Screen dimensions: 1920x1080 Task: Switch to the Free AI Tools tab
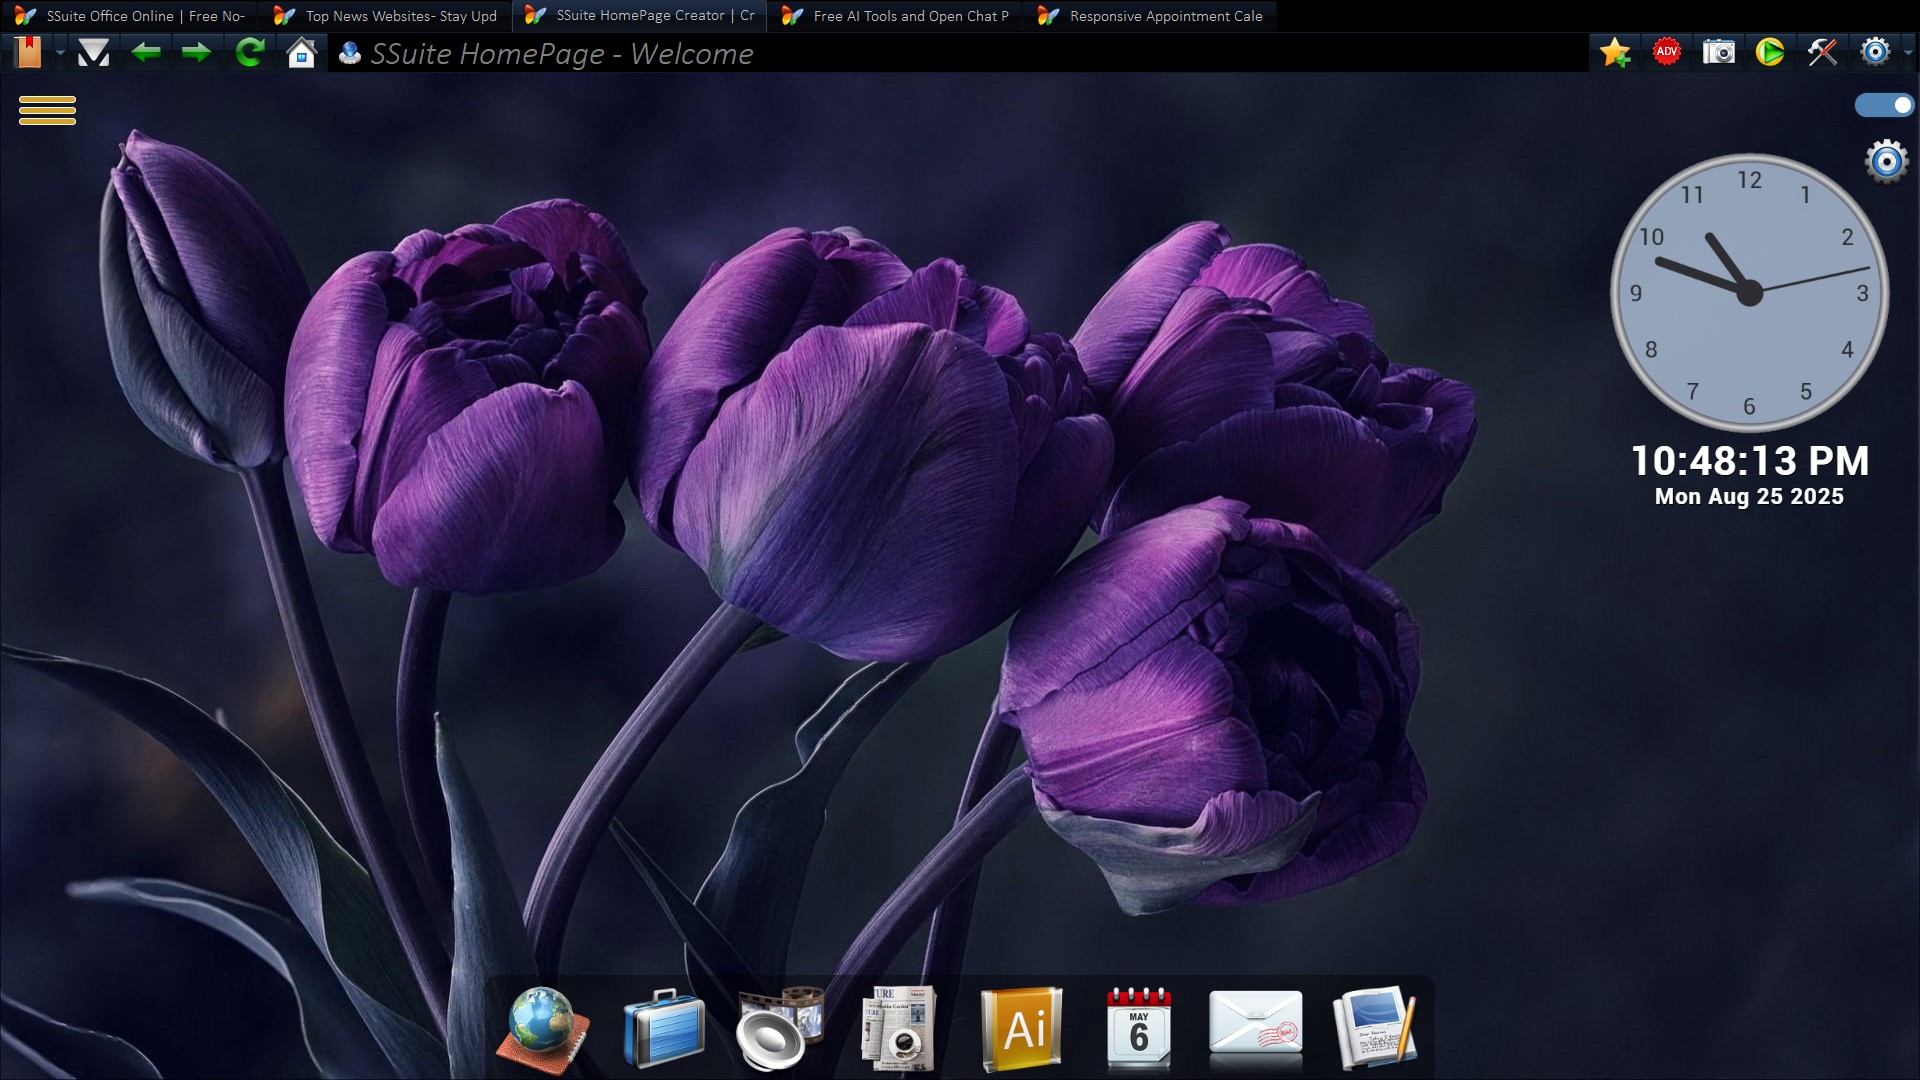(896, 16)
